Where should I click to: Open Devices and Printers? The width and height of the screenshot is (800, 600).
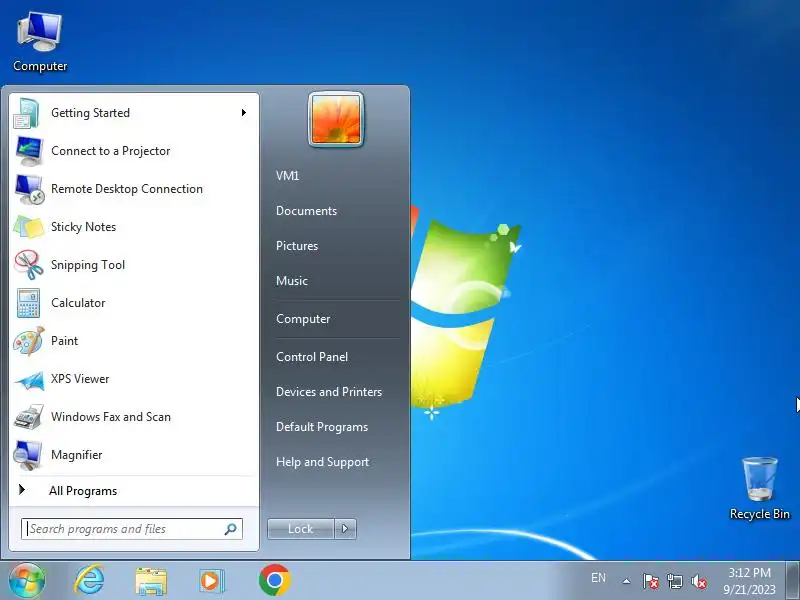(329, 392)
